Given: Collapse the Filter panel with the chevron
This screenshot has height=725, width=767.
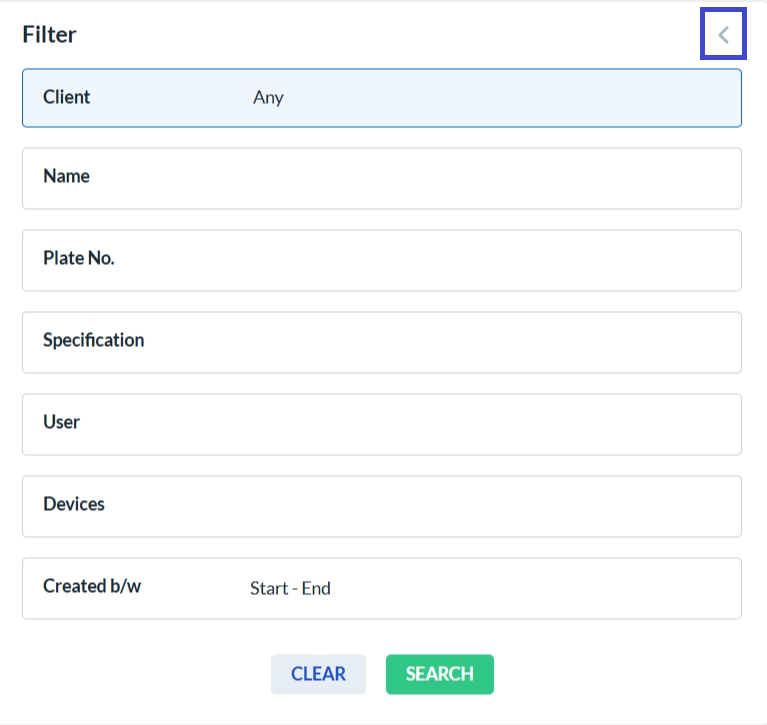Looking at the screenshot, I should (x=723, y=36).
